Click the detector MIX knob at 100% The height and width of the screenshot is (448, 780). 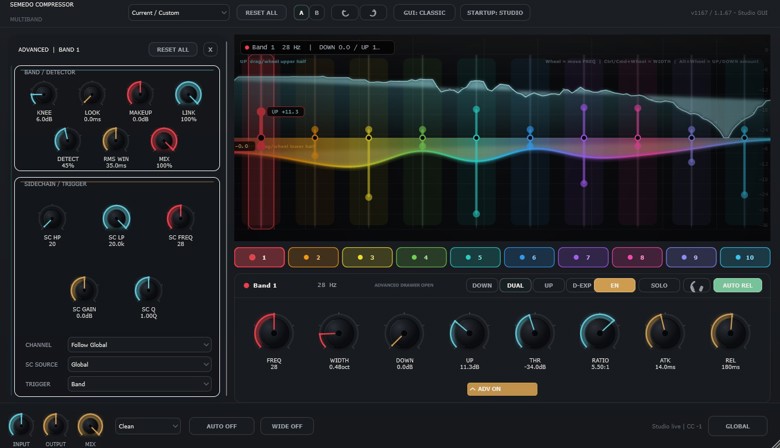(x=164, y=141)
